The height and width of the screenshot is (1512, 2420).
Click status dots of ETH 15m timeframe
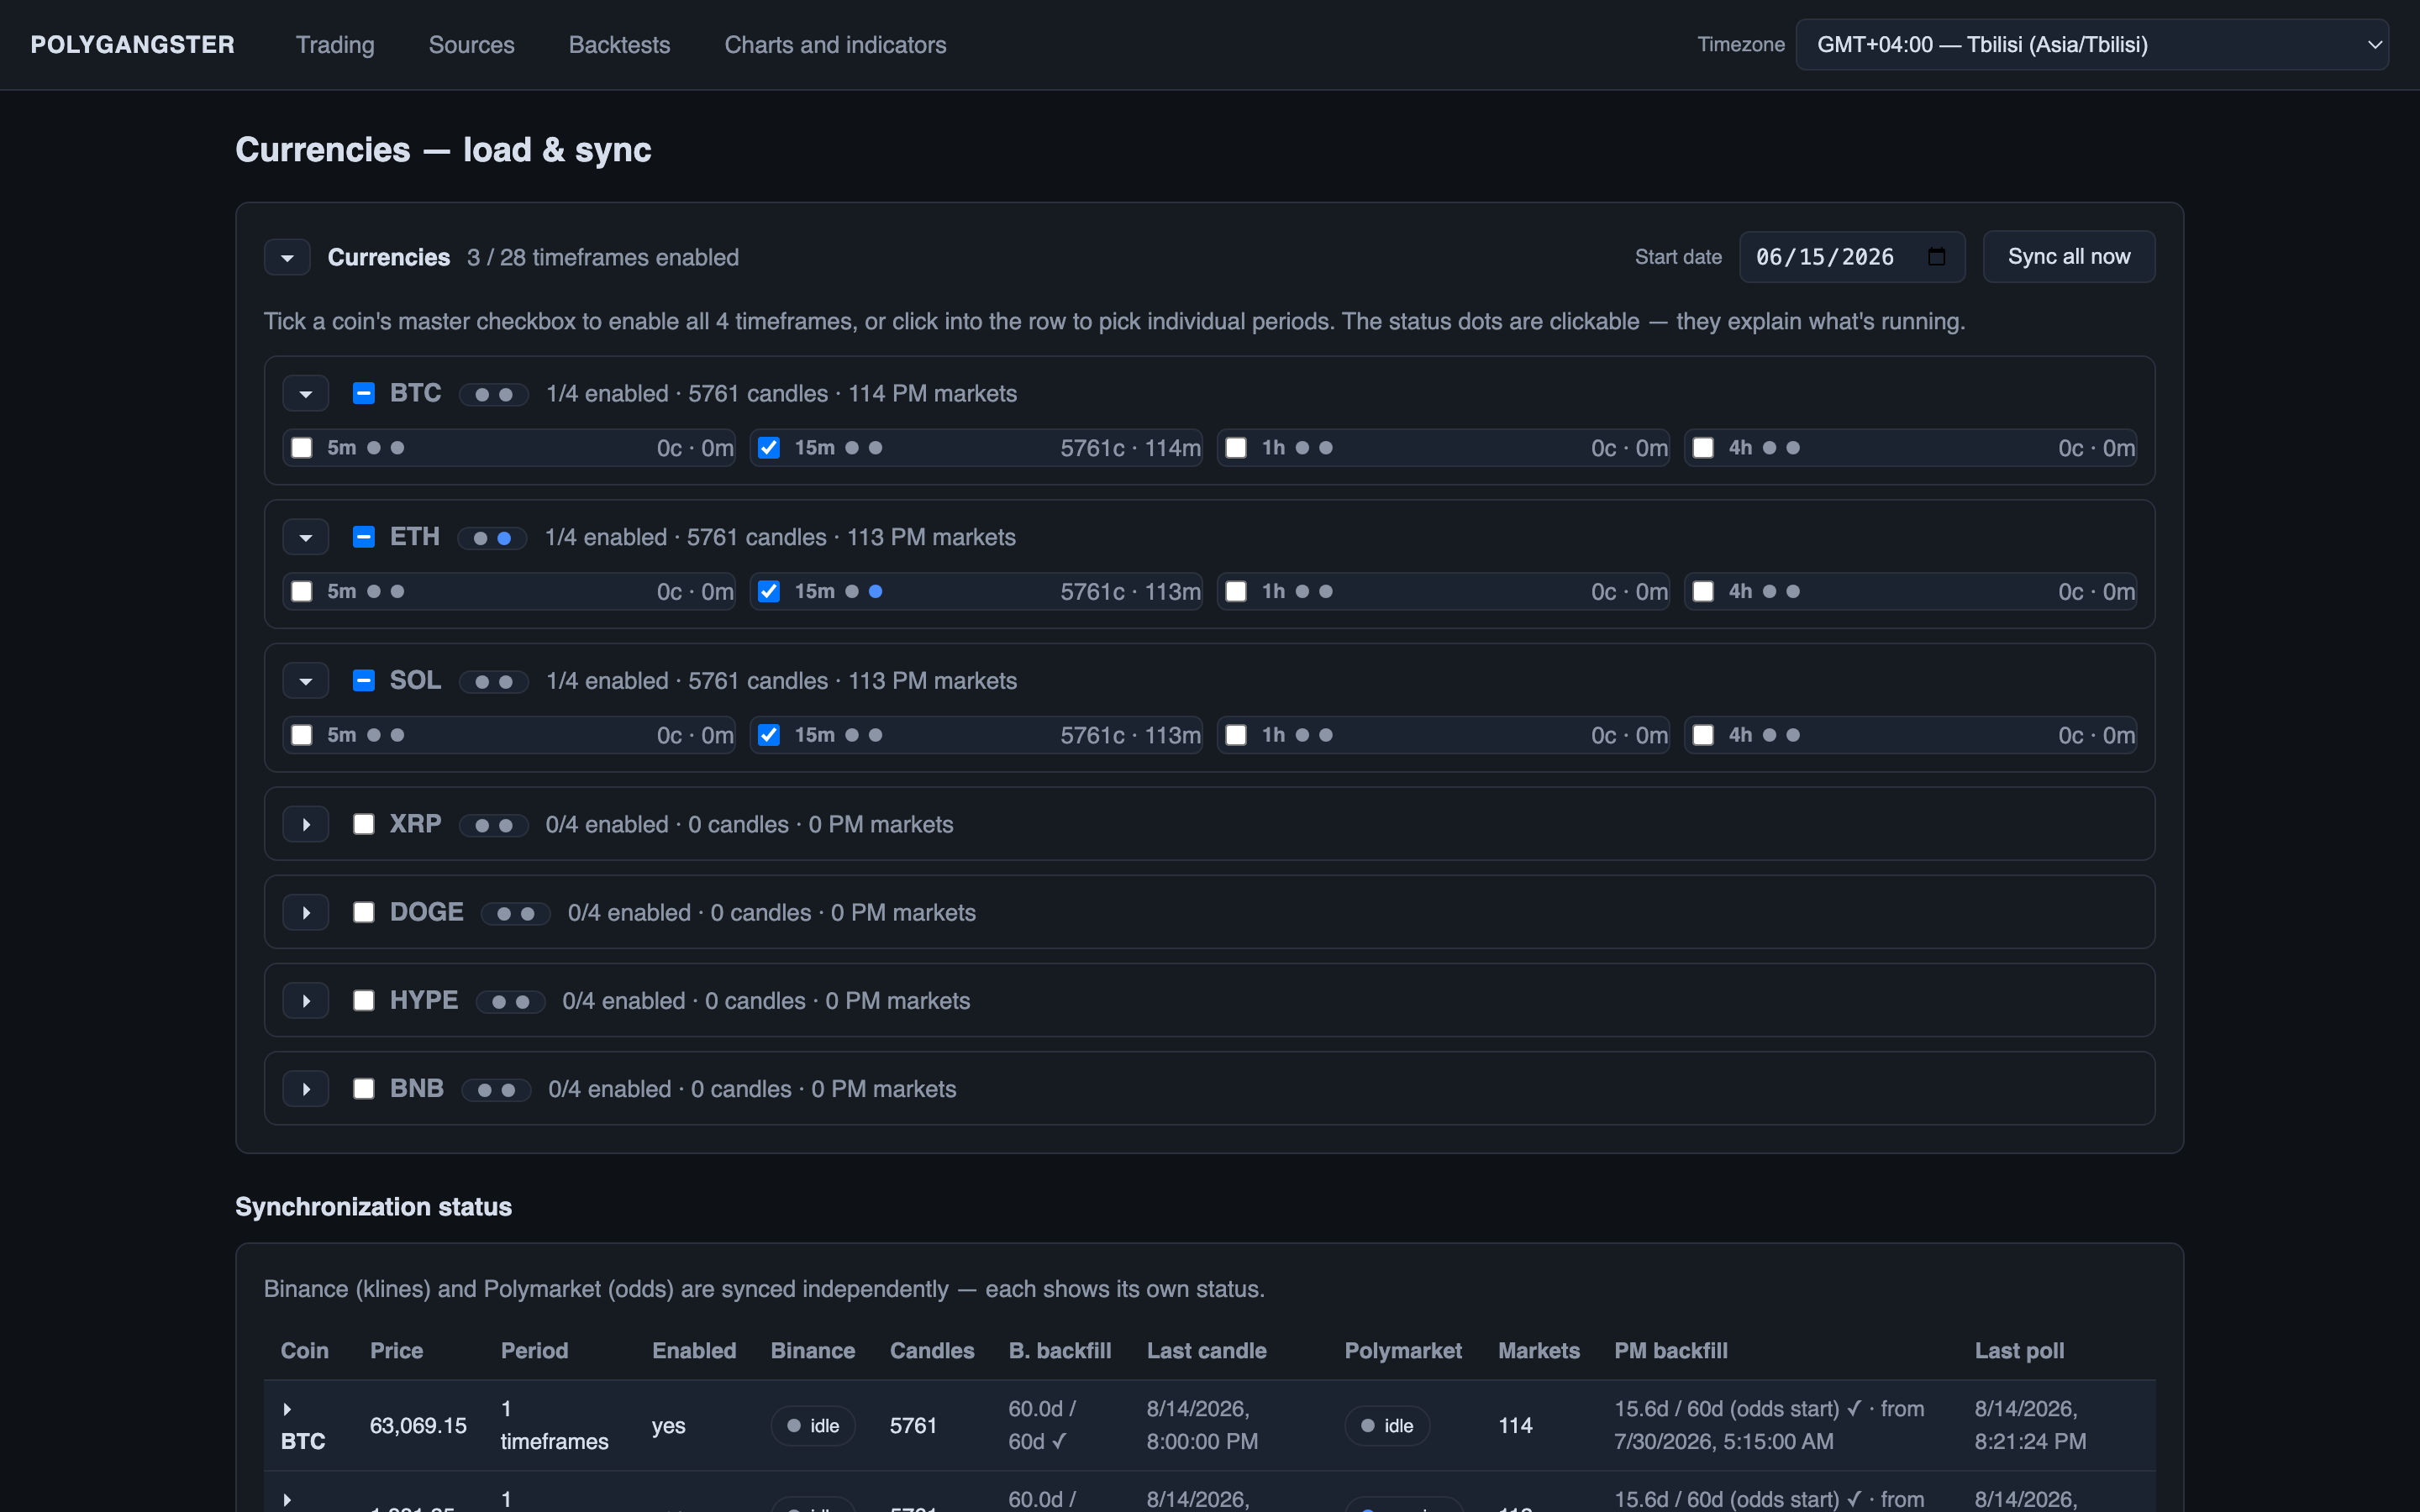pyautogui.click(x=863, y=591)
